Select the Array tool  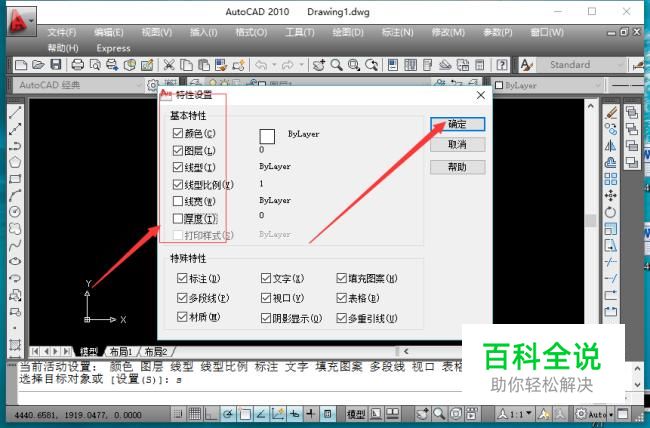pyautogui.click(x=611, y=179)
